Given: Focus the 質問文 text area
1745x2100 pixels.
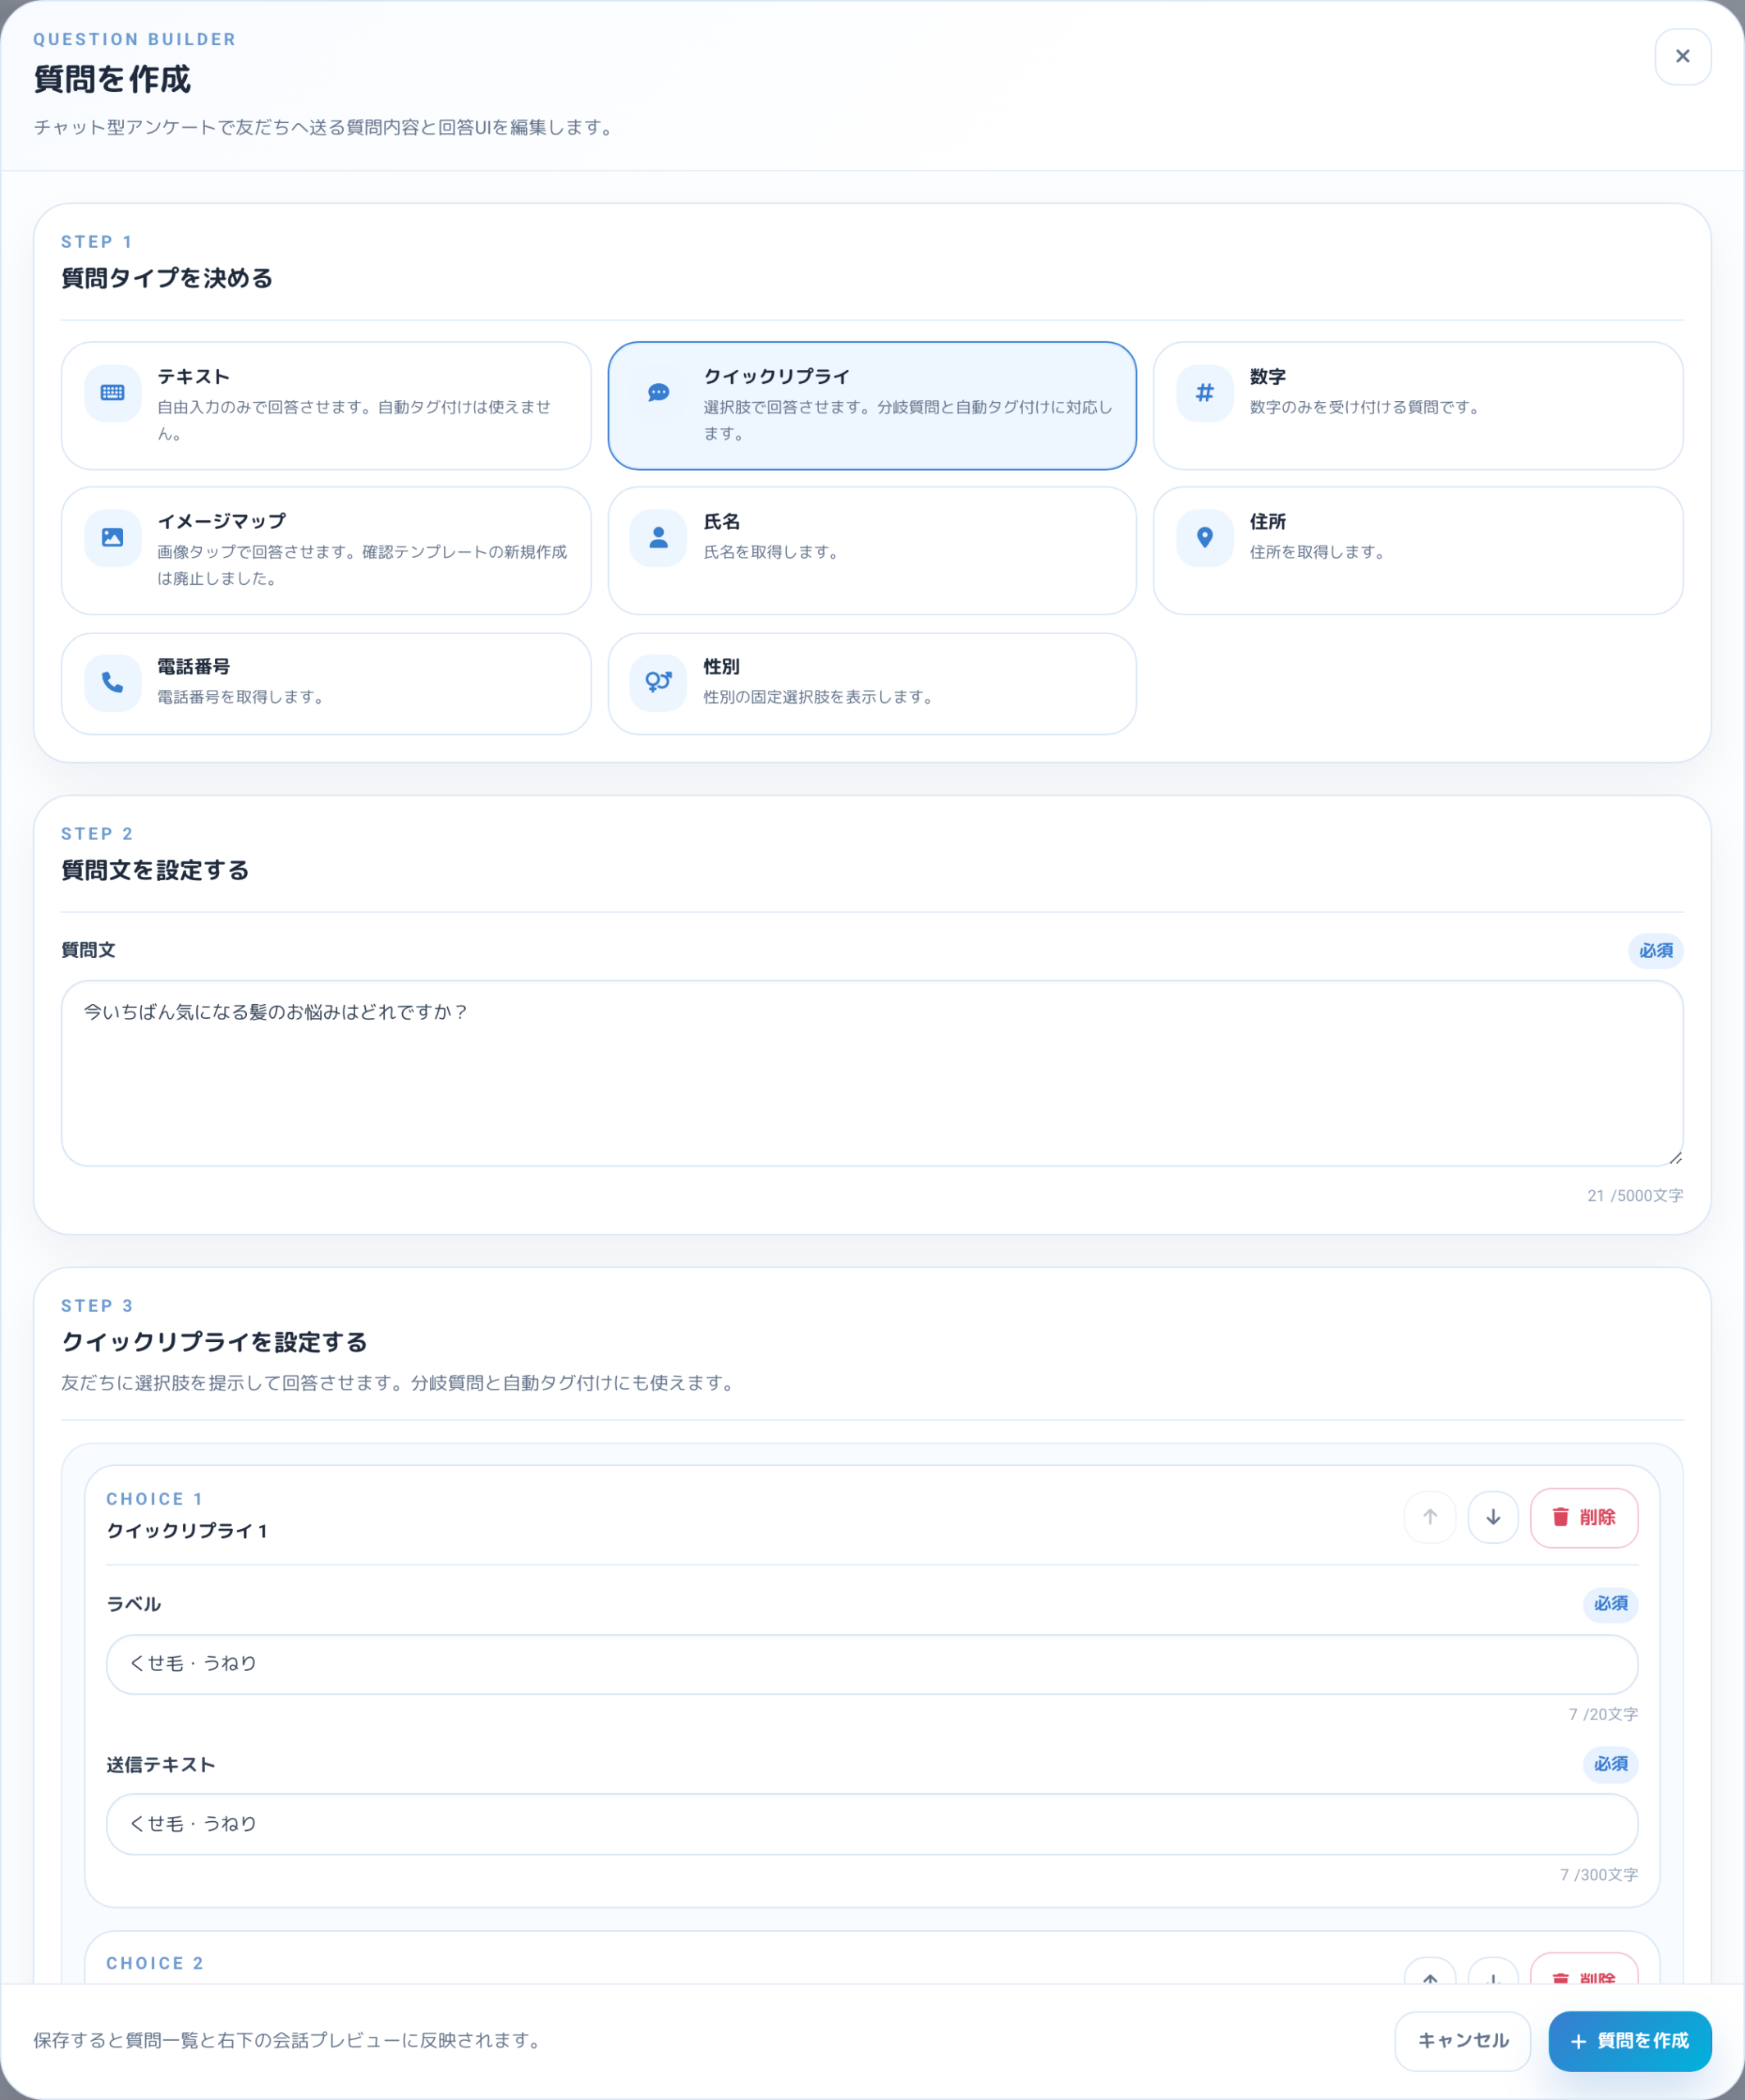Looking at the screenshot, I should pyautogui.click(x=872, y=1073).
